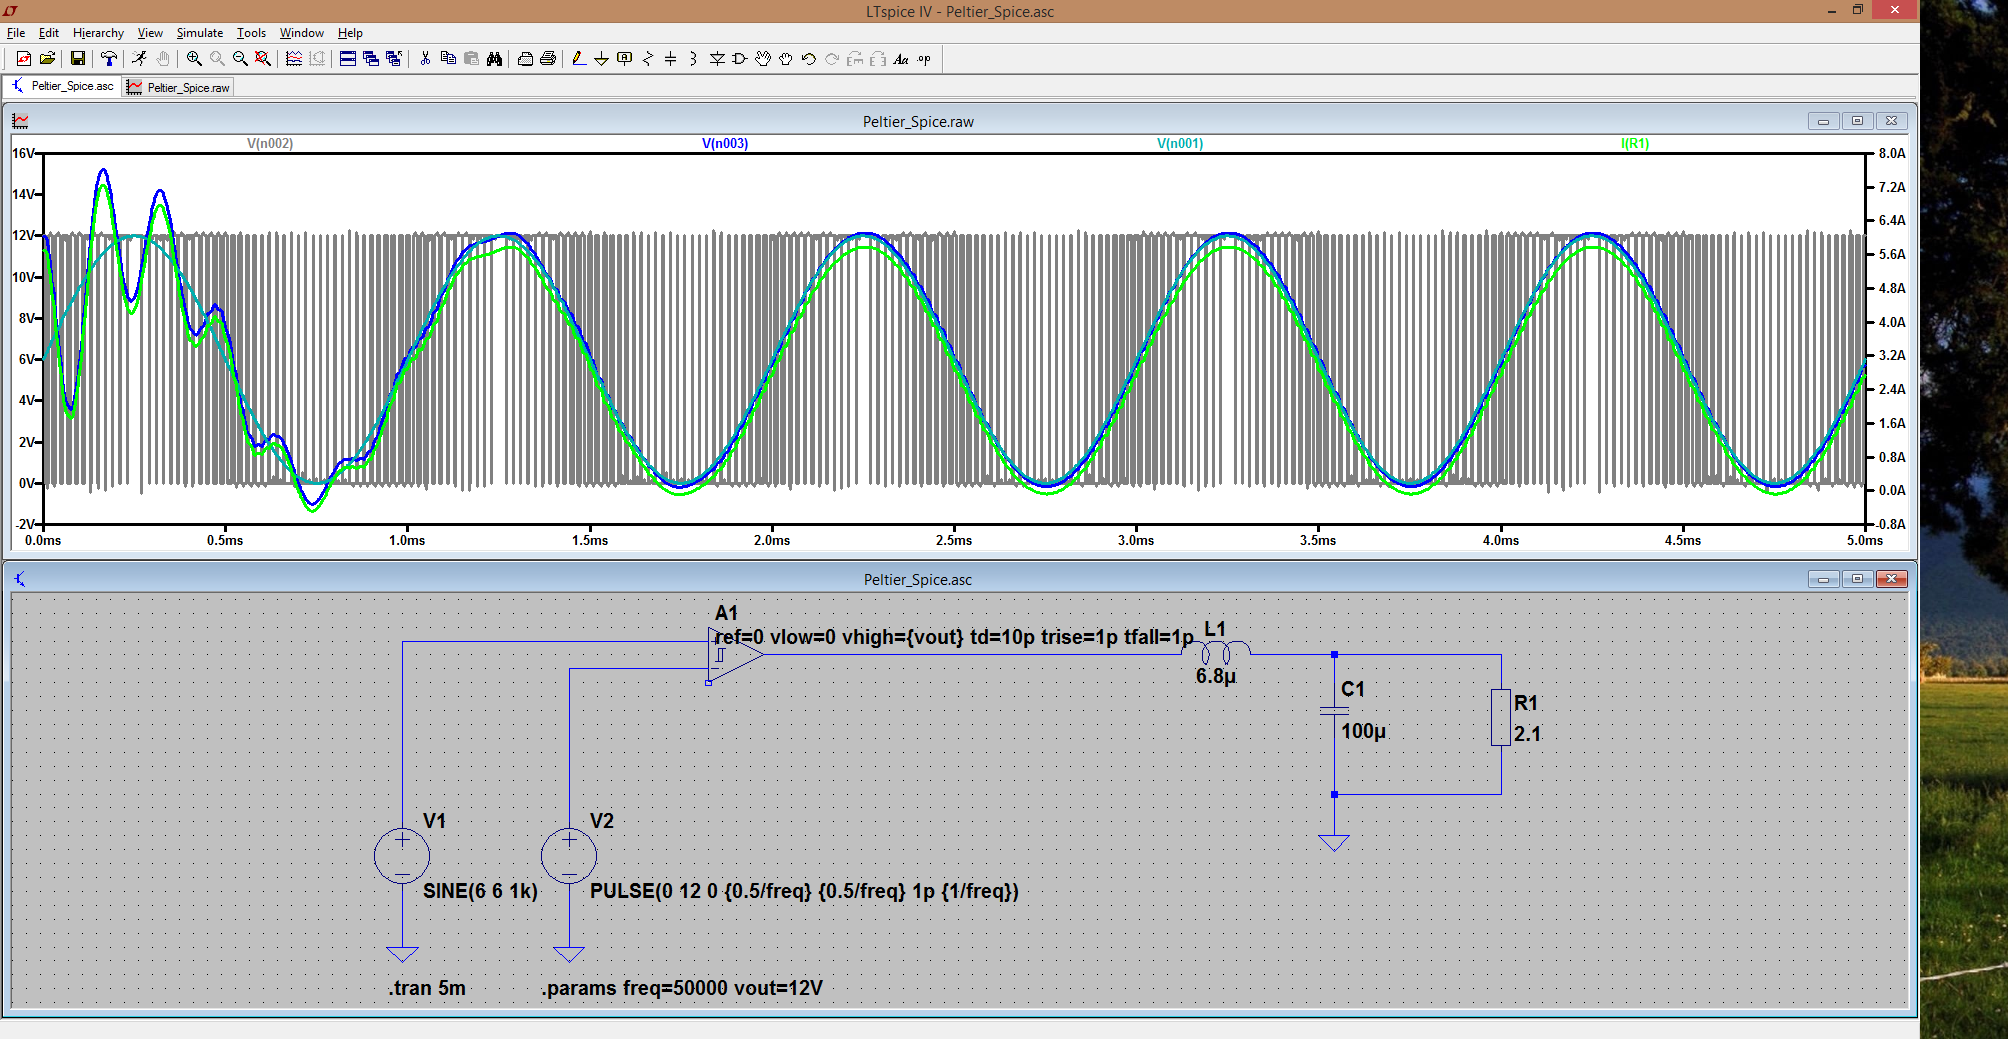
Task: Open the Help menu
Action: (x=350, y=33)
